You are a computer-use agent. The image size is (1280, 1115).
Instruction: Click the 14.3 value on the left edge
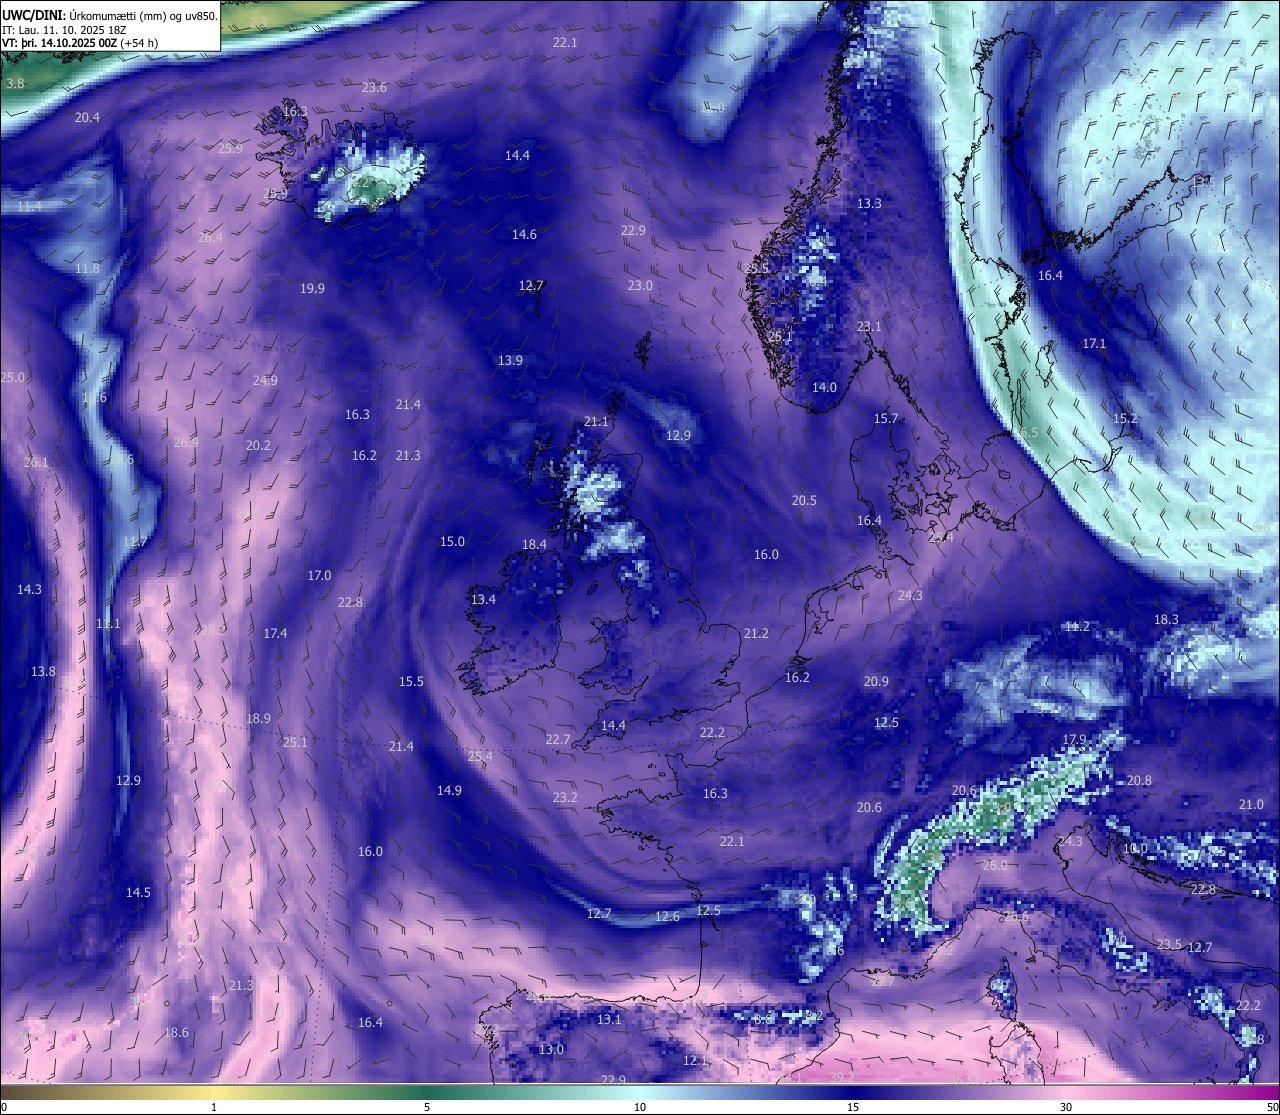(x=29, y=590)
